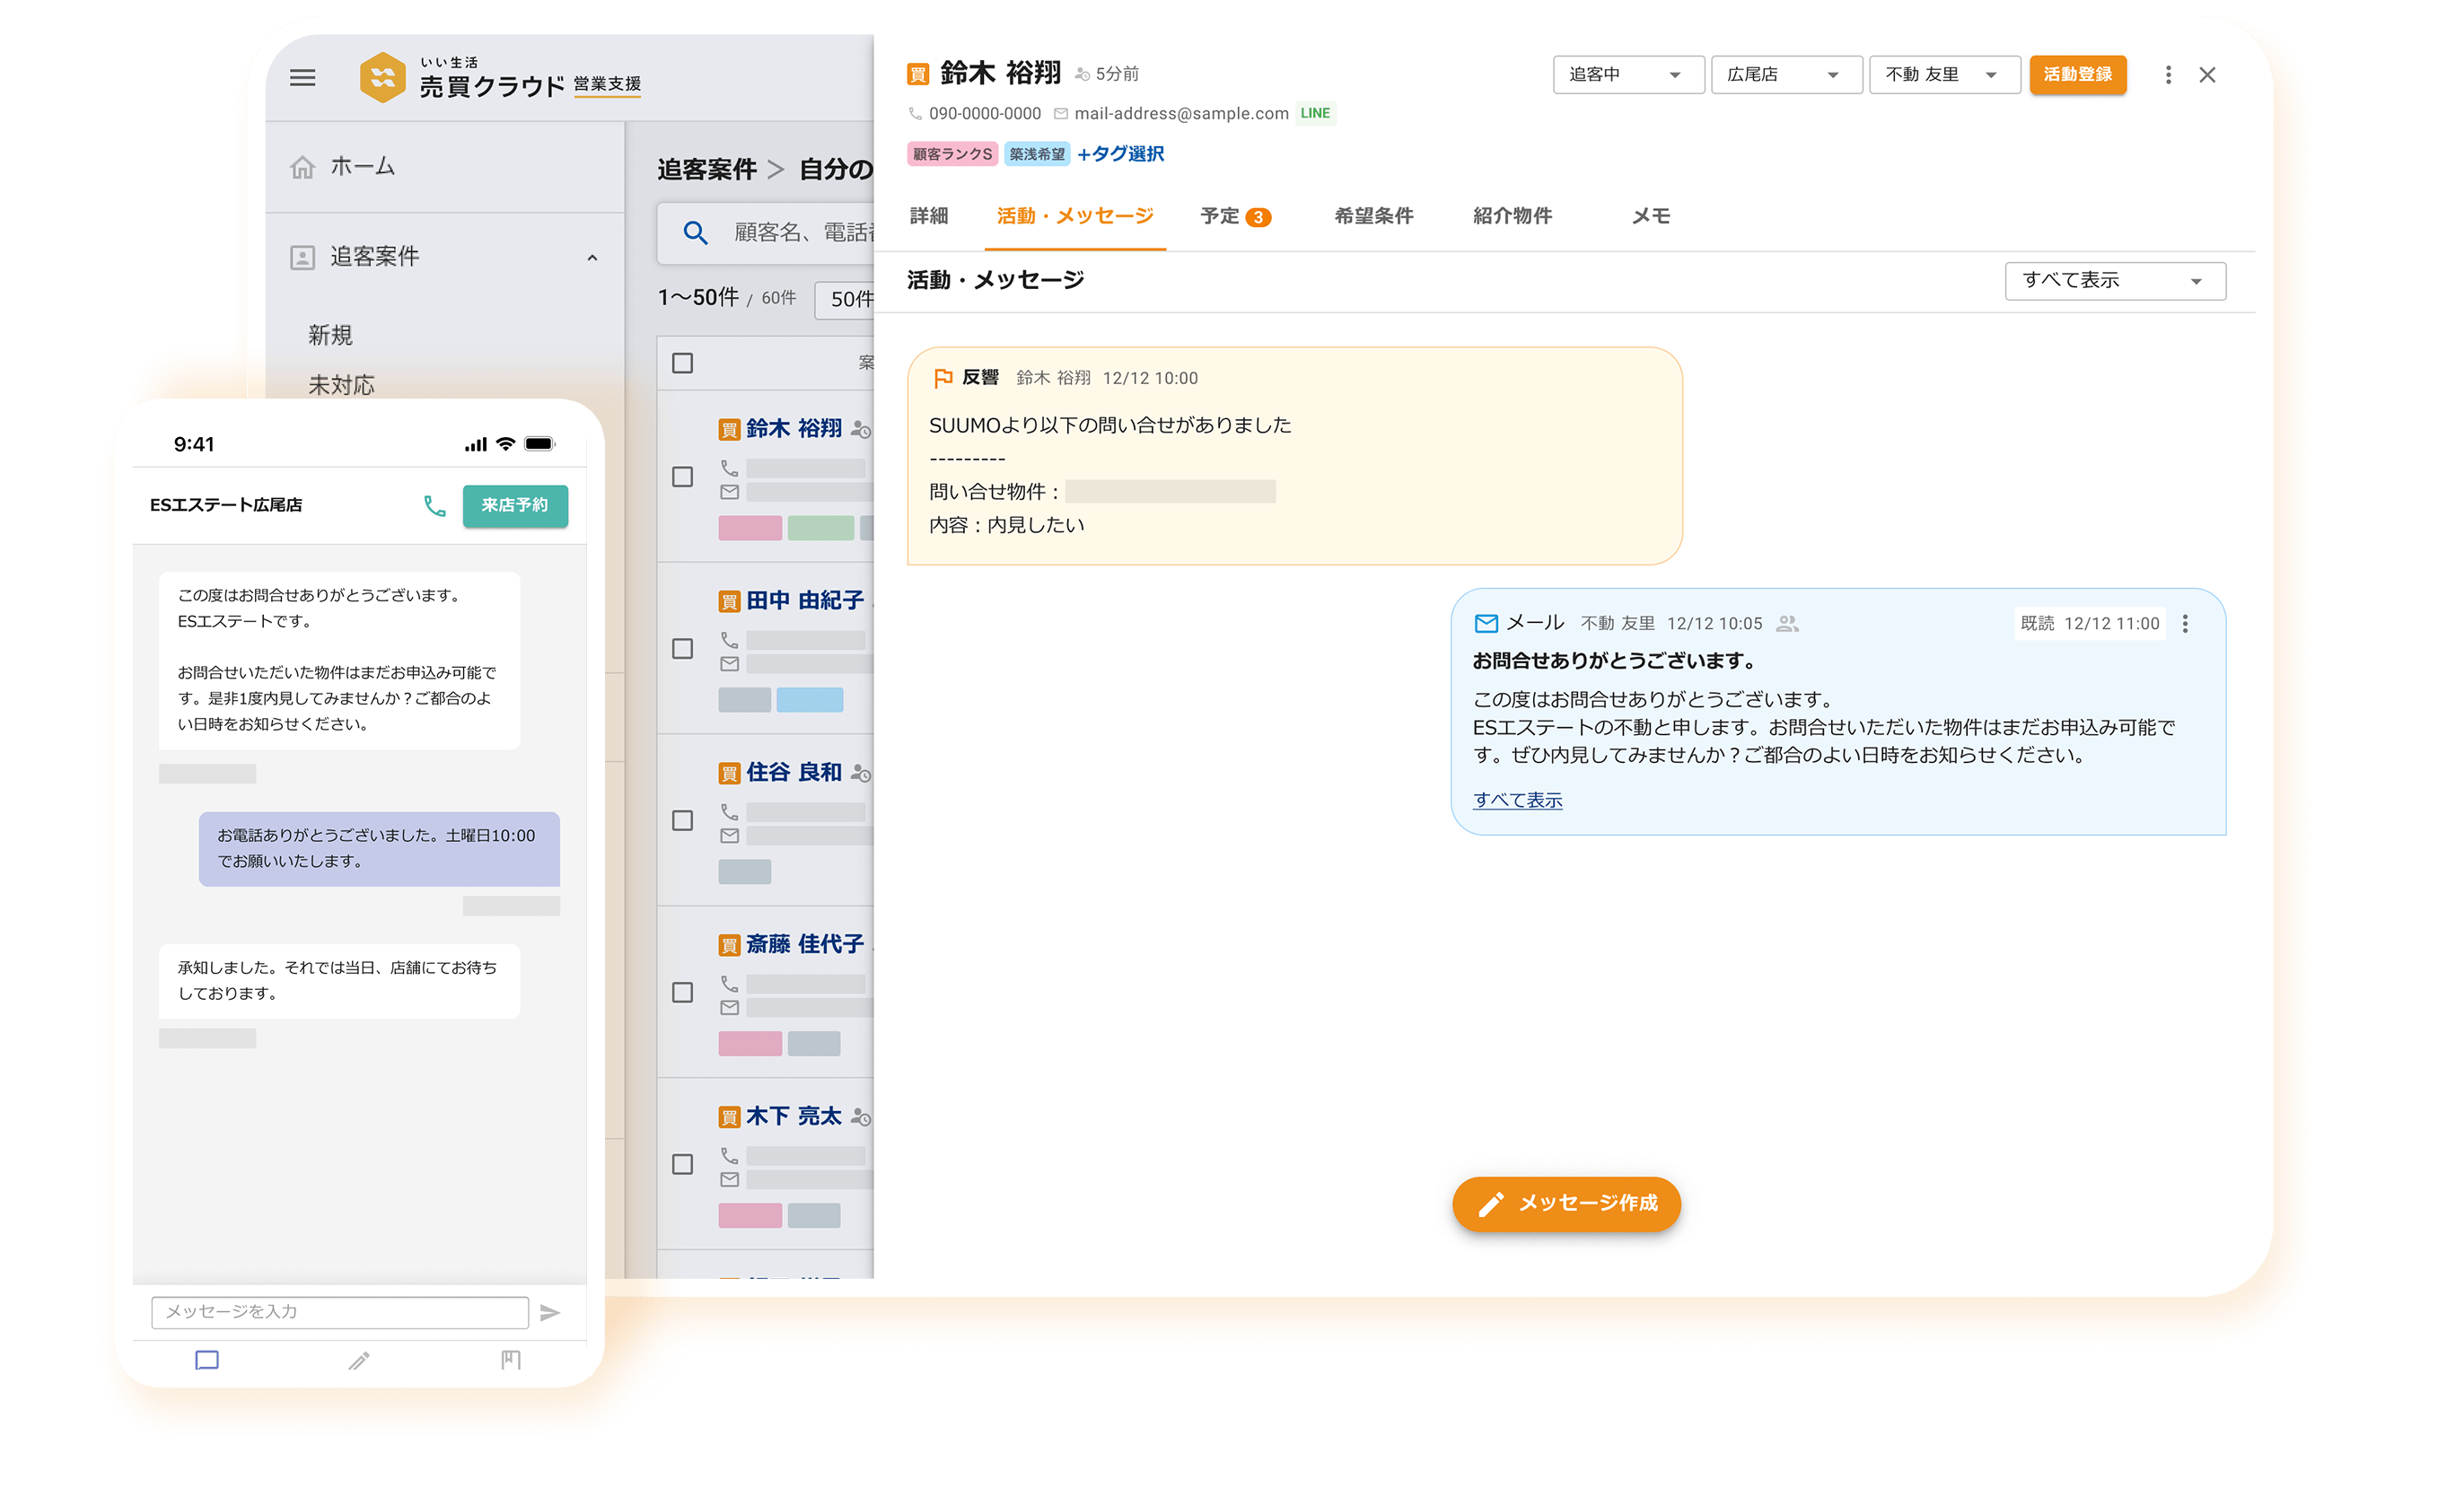This screenshot has height=1506, width=2464.
Task: Click the 買 badge beside 斎藤 佳代子
Action: pyautogui.click(x=729, y=945)
